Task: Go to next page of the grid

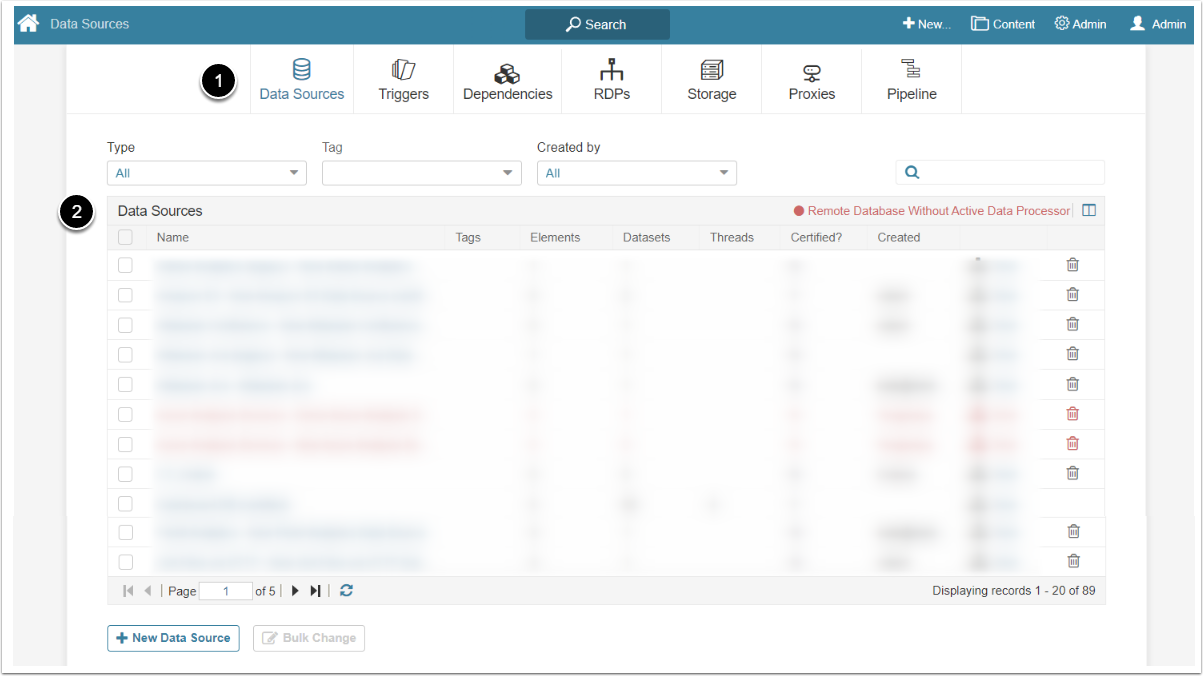Action: [295, 591]
